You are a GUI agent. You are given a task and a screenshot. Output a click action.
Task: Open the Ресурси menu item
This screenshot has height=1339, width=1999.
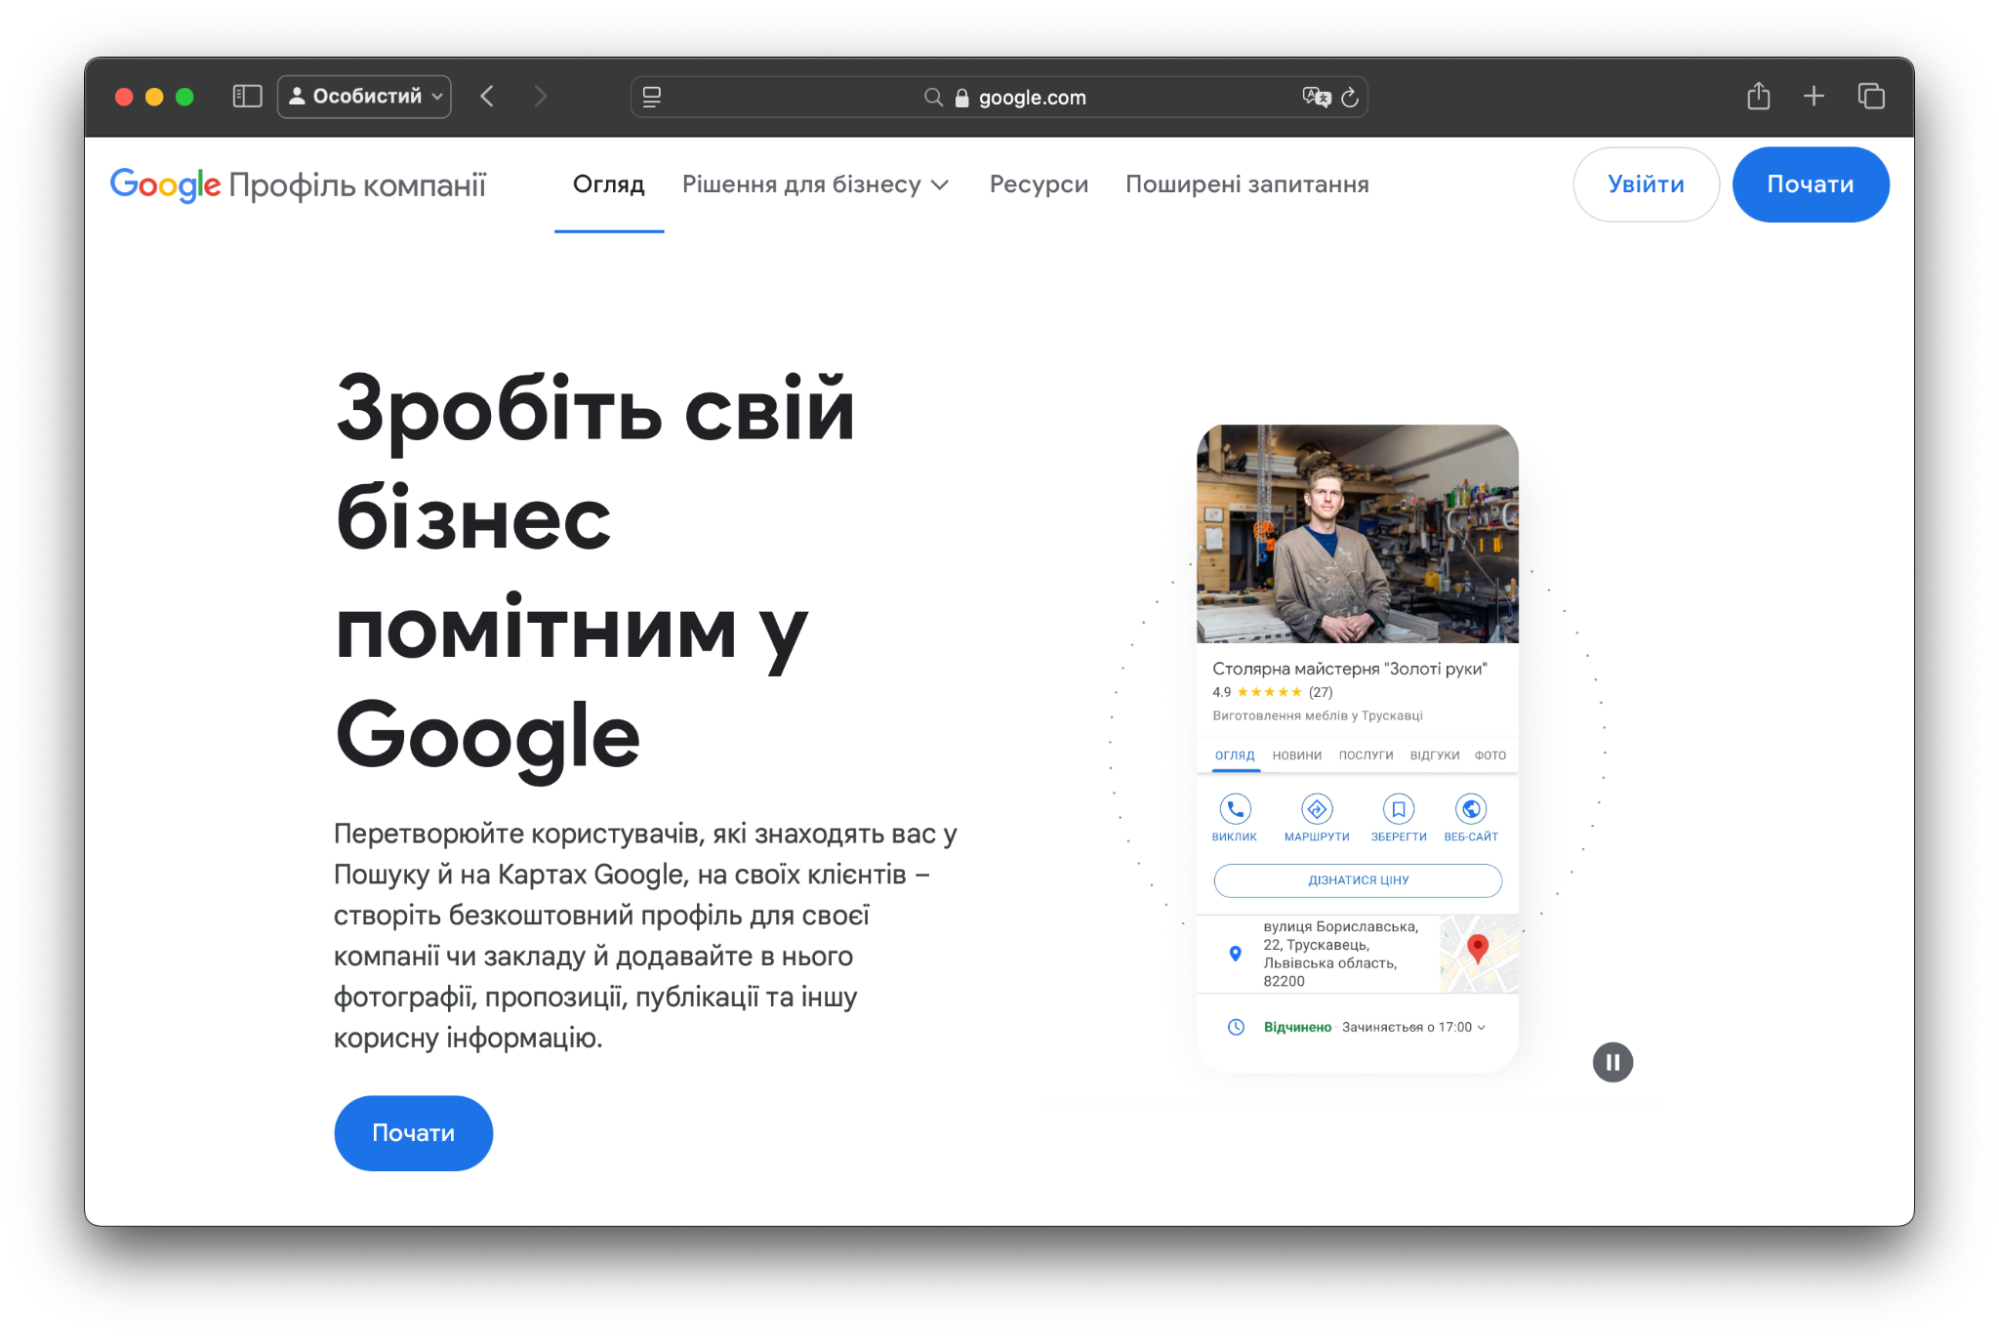coord(1038,185)
